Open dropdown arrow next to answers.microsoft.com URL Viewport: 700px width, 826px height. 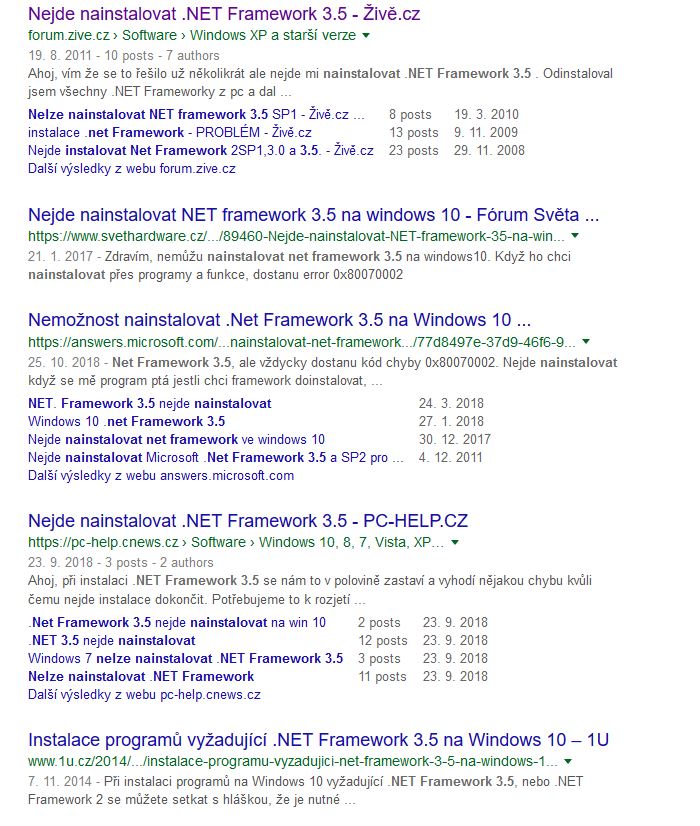point(586,341)
